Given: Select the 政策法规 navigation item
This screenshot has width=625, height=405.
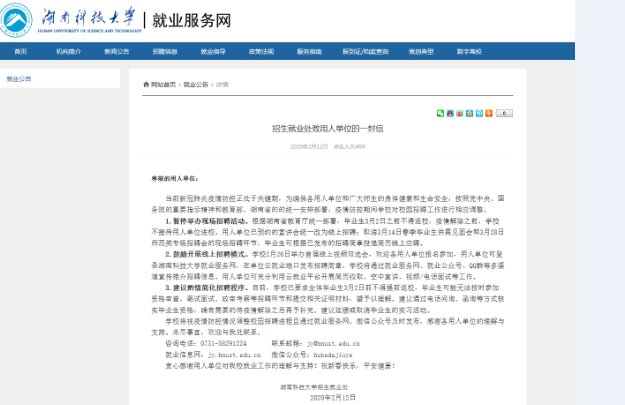Looking at the screenshot, I should tap(261, 50).
